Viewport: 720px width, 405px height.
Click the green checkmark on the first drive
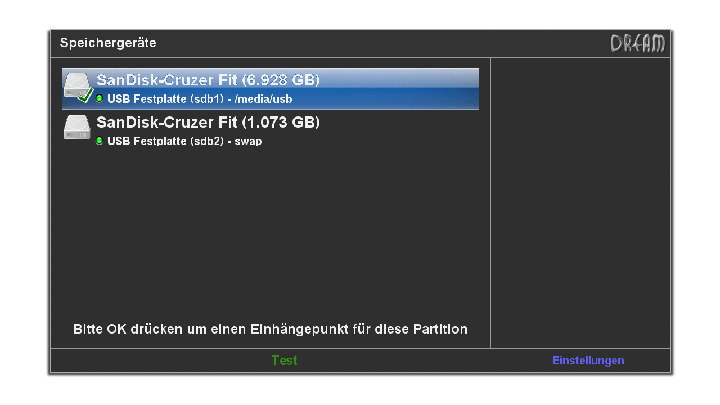click(x=85, y=96)
